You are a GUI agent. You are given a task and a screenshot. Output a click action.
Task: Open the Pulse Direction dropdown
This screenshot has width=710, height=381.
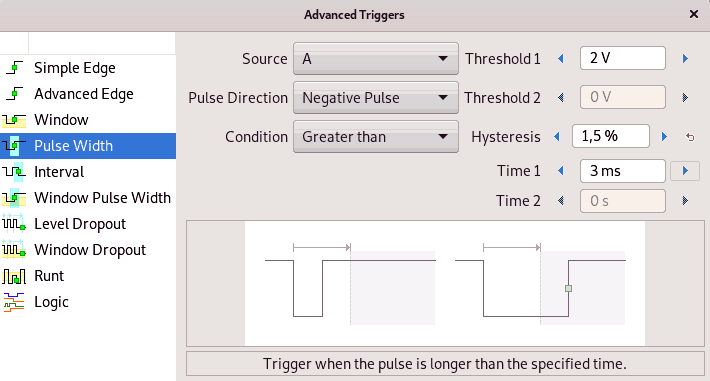(376, 98)
